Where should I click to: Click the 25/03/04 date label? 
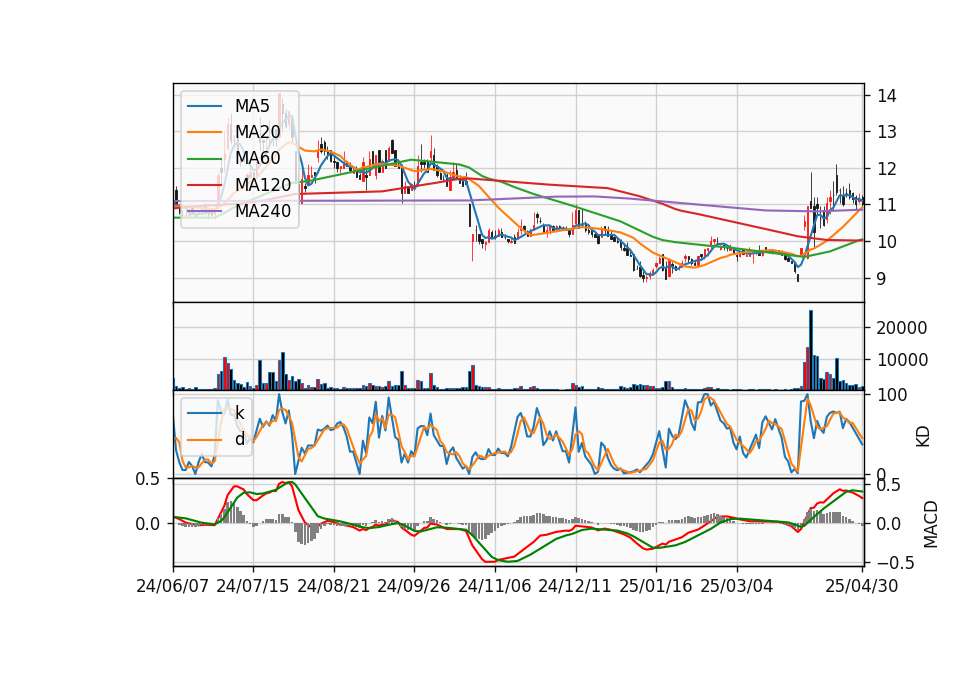pyautogui.click(x=737, y=587)
